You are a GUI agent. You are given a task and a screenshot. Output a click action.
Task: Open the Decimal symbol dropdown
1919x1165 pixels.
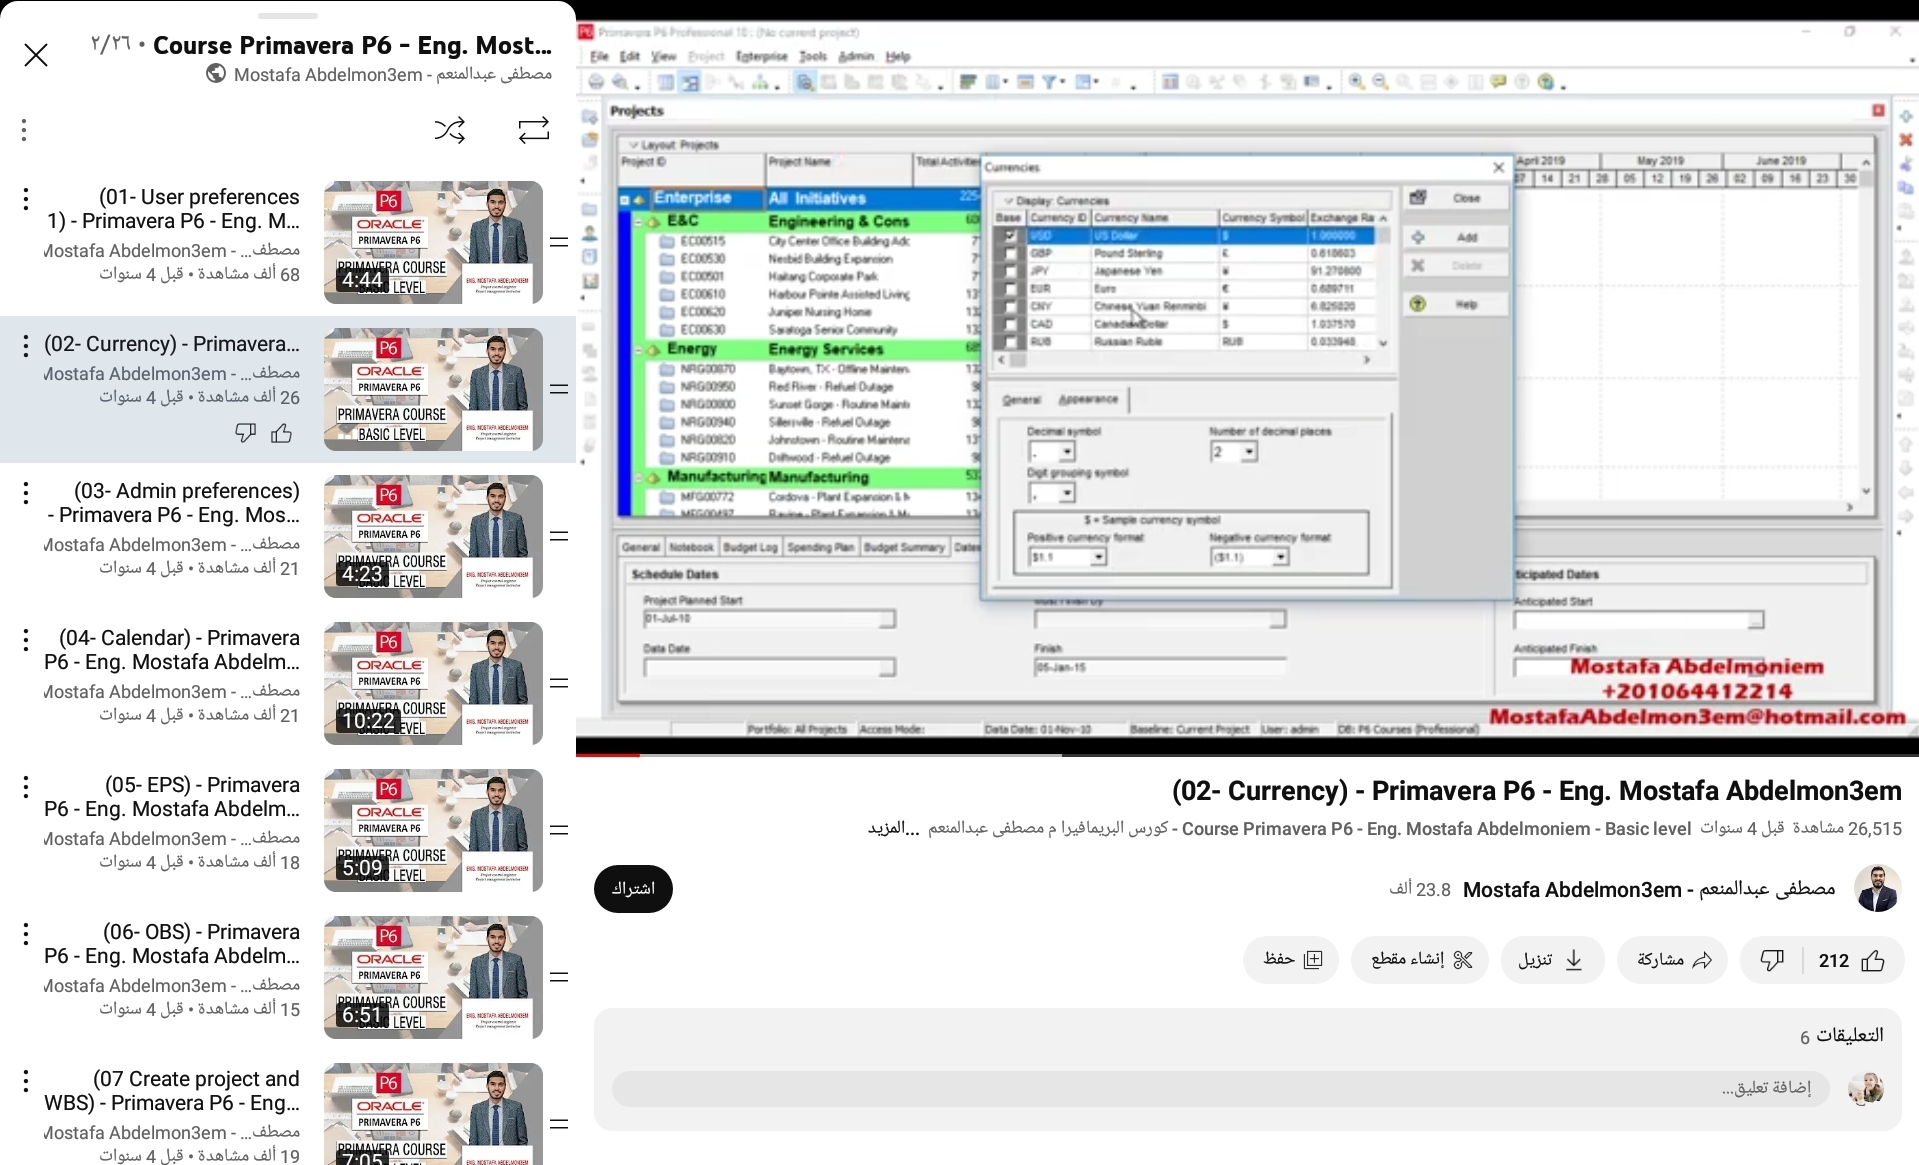(1067, 453)
